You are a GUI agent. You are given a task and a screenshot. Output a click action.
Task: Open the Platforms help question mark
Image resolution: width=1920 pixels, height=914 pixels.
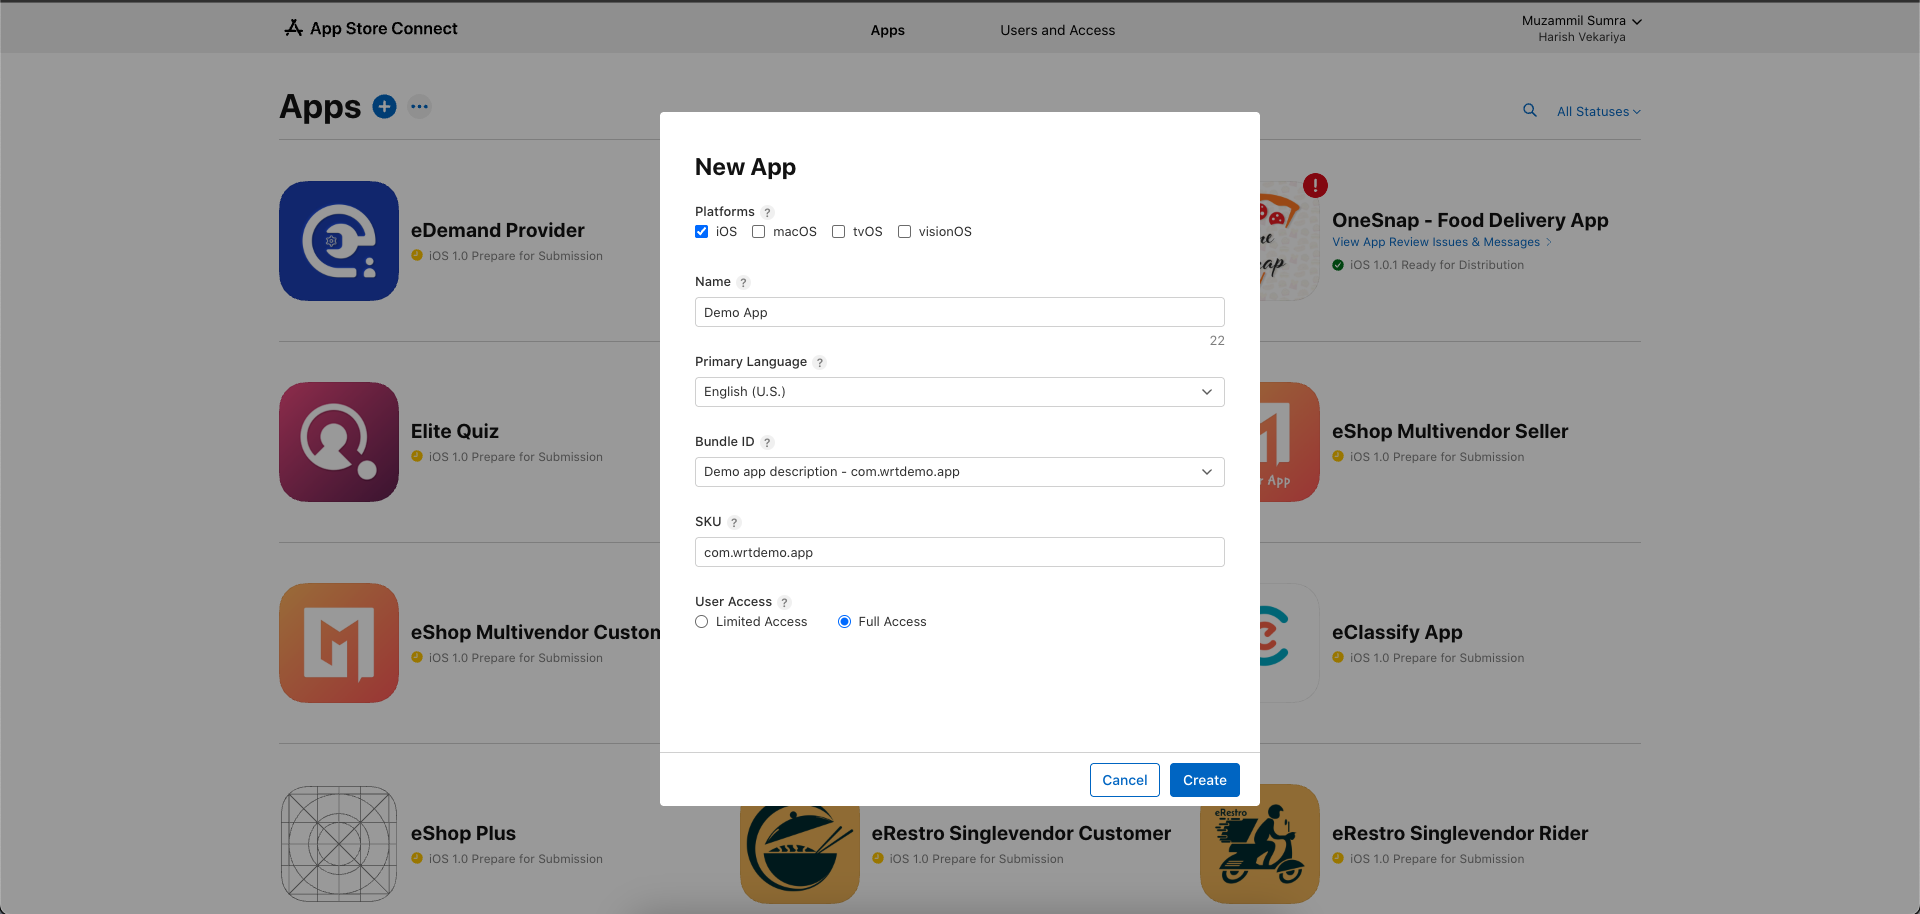767,212
